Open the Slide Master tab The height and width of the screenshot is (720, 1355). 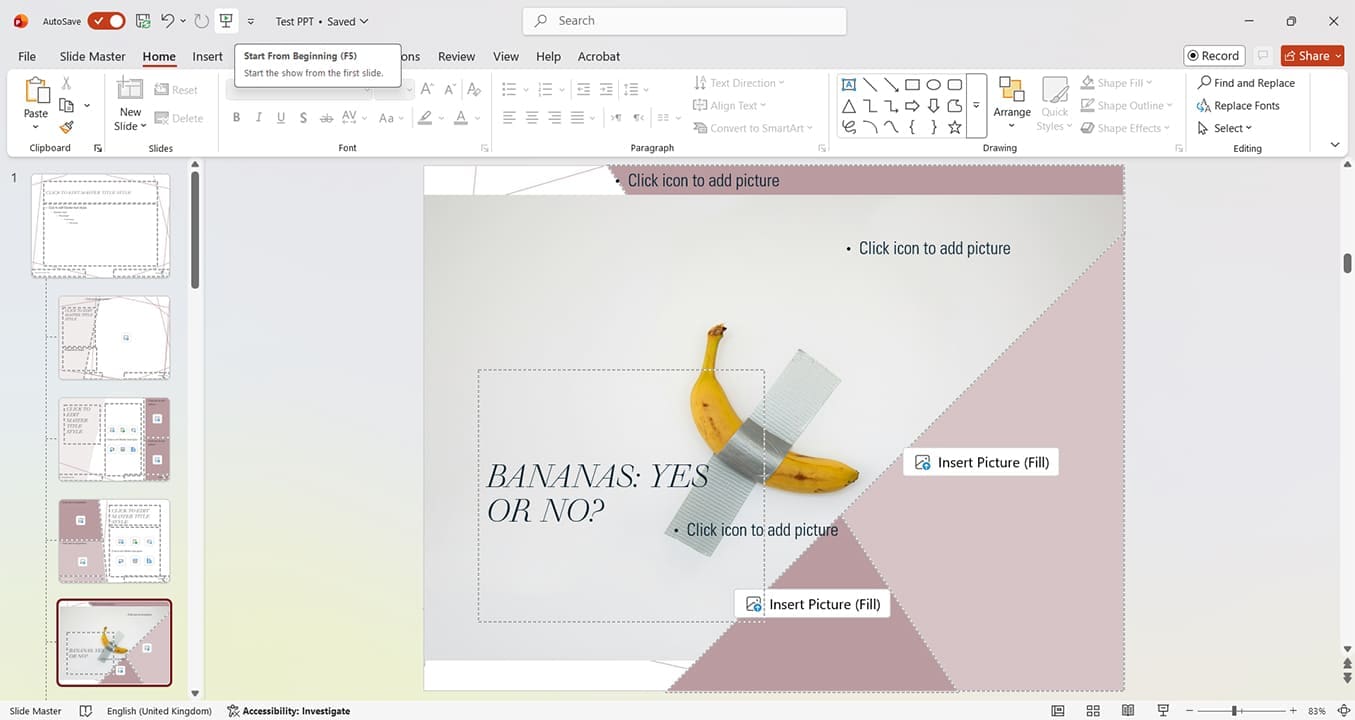pos(92,56)
